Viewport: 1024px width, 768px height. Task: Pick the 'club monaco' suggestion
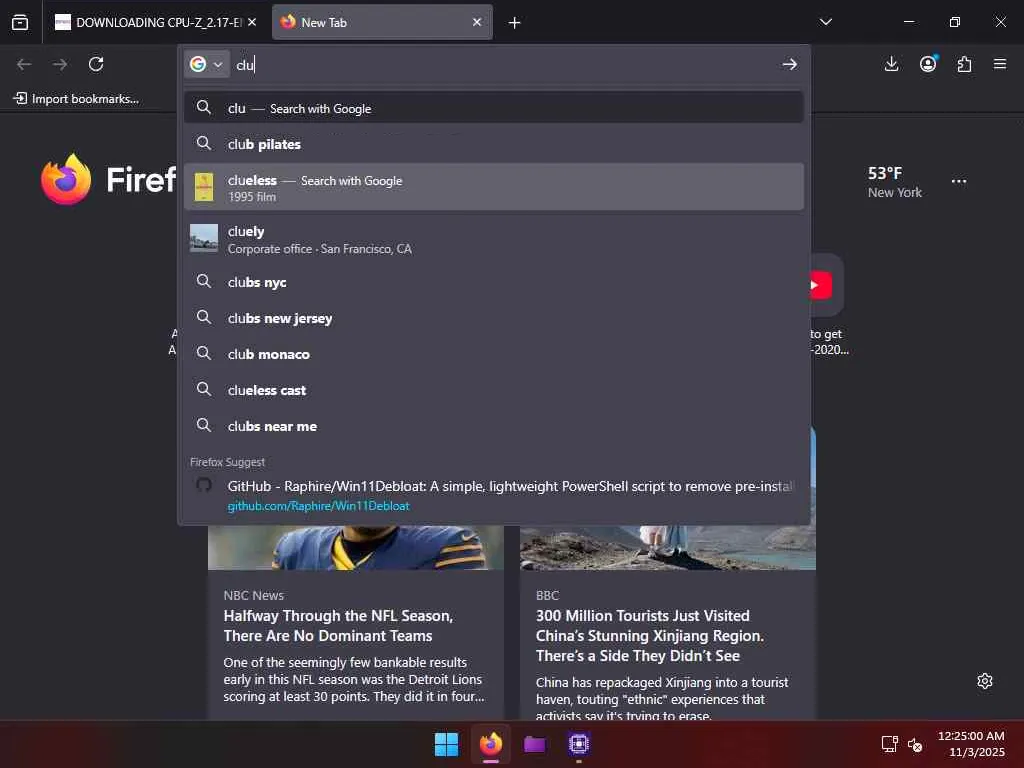click(x=494, y=354)
